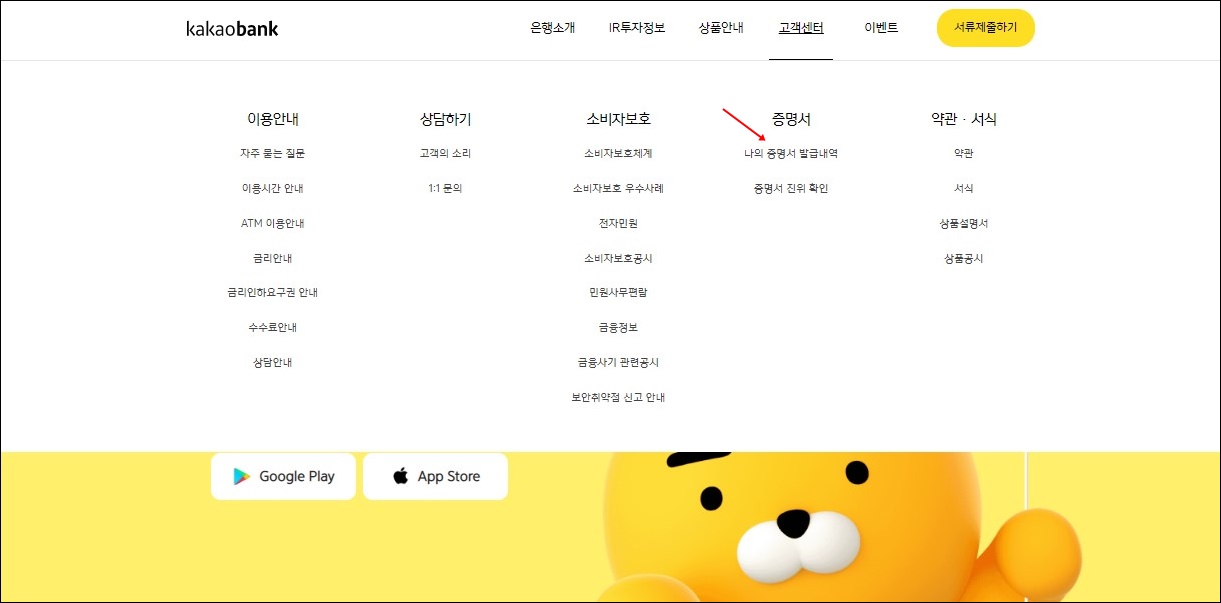The width and height of the screenshot is (1221, 603).
Task: Open ATM 이용안내
Action: tap(273, 224)
